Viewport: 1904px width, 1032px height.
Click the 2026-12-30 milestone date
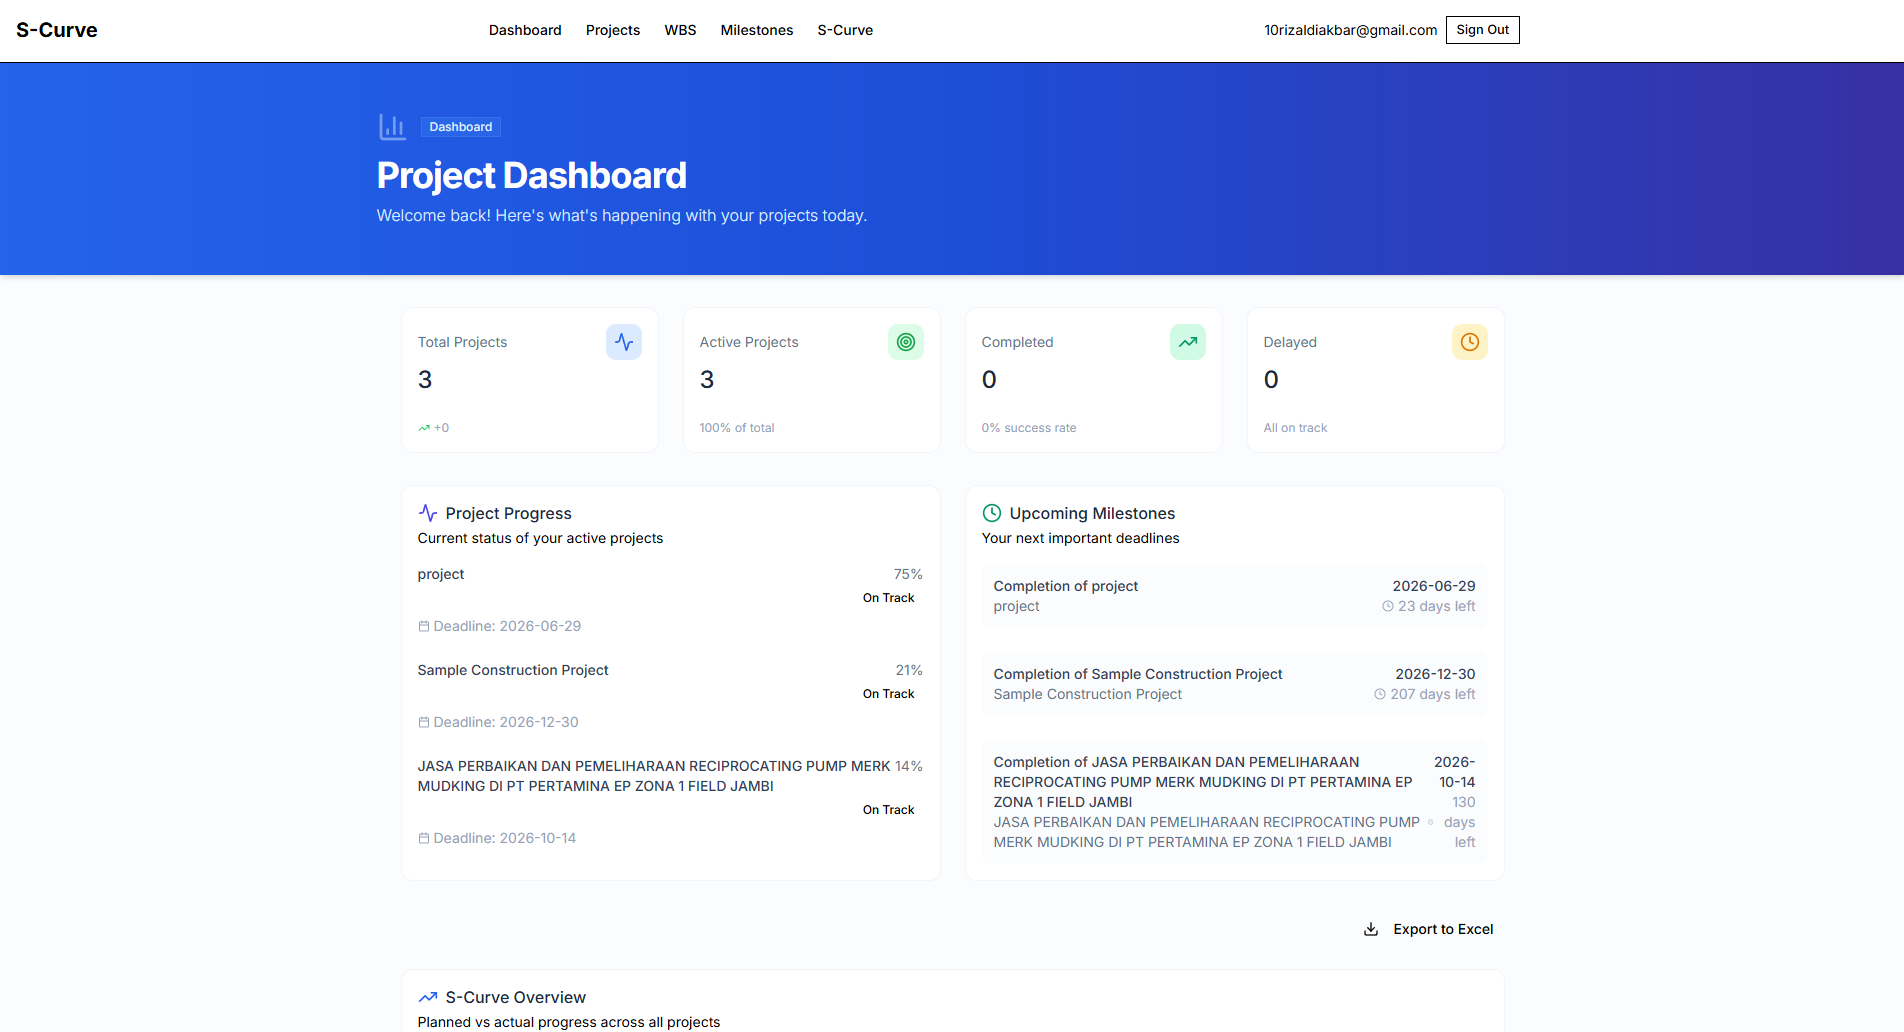click(x=1435, y=674)
